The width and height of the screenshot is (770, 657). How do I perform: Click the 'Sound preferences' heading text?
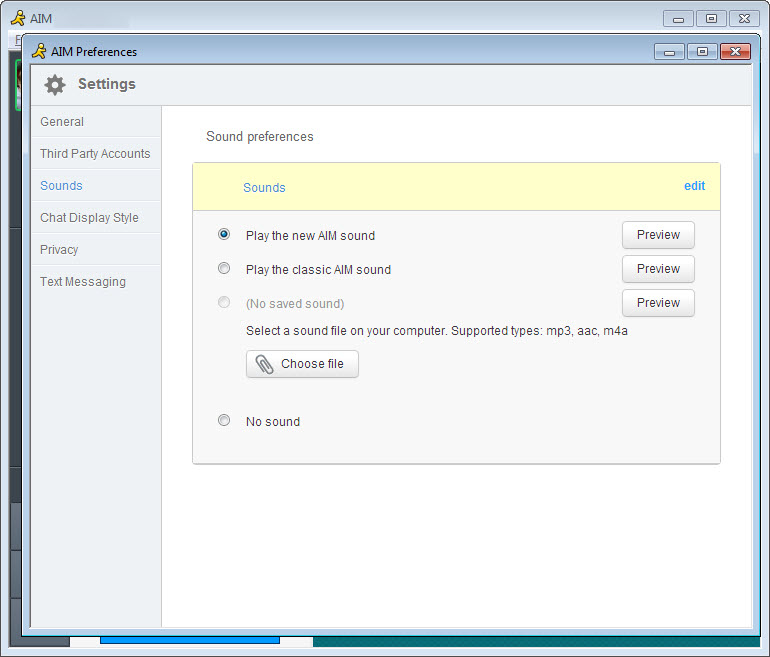[260, 137]
